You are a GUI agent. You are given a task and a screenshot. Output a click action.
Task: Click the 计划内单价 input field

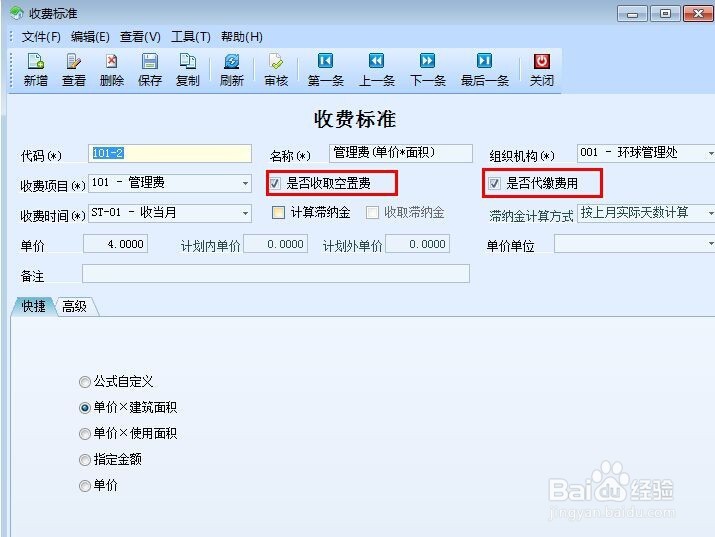[276, 244]
